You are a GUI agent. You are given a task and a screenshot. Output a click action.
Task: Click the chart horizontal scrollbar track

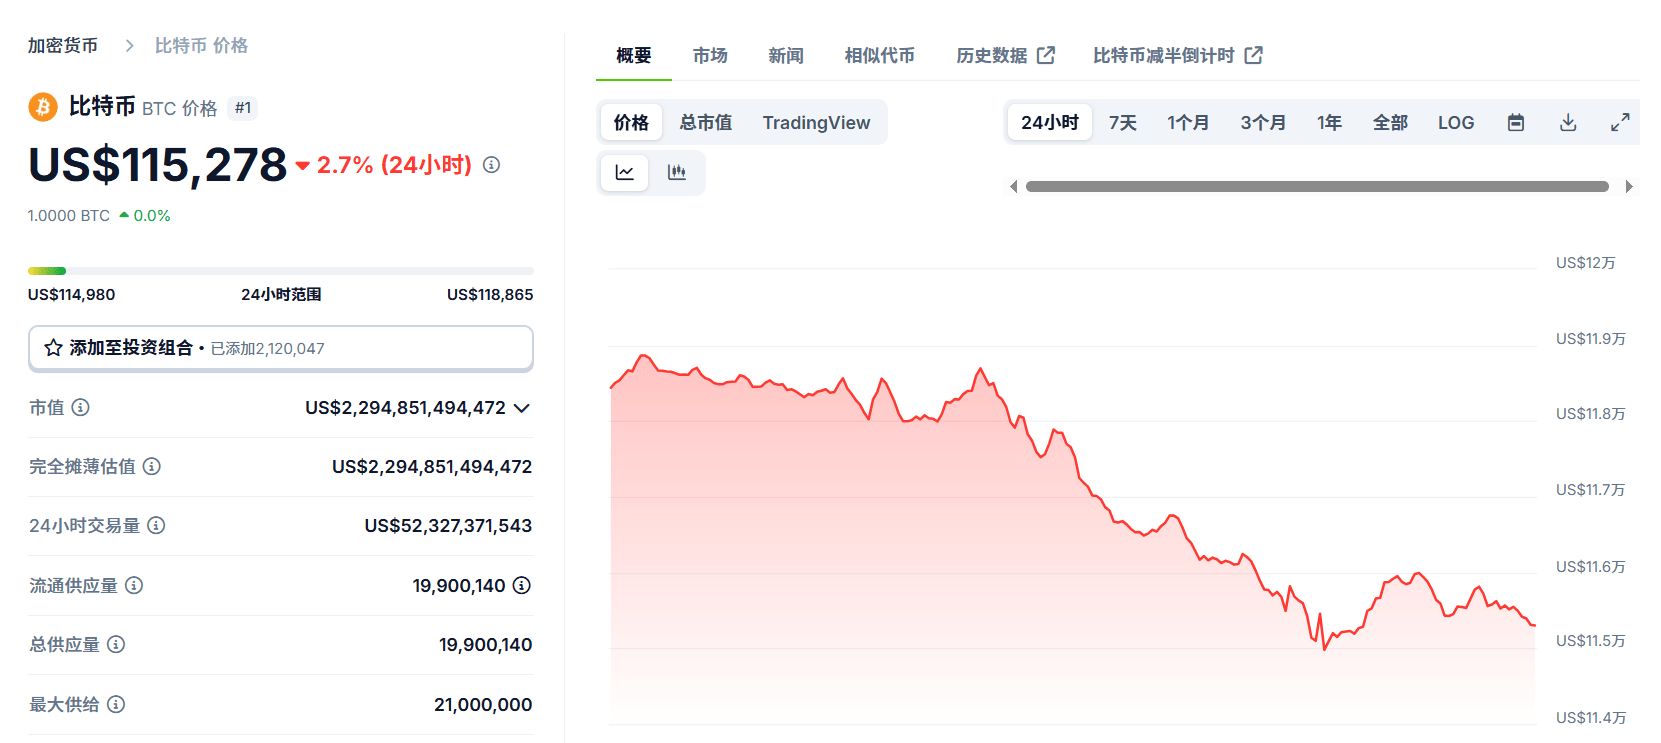click(1317, 186)
